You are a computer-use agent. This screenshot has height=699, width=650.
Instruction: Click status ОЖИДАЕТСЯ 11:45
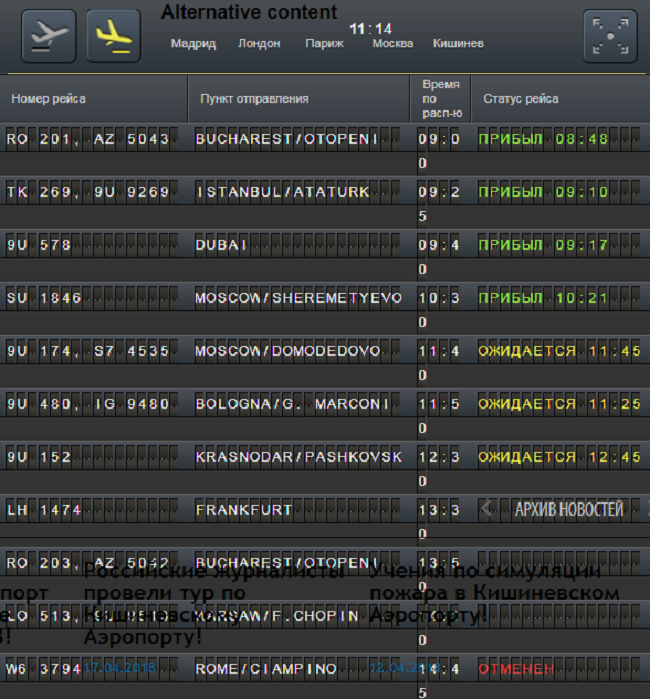[x=559, y=351]
